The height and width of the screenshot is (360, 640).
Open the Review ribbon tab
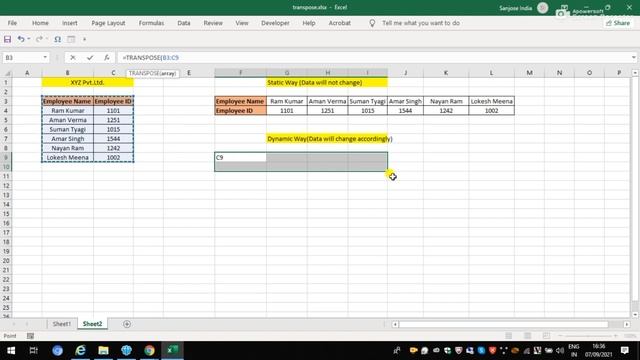click(213, 23)
